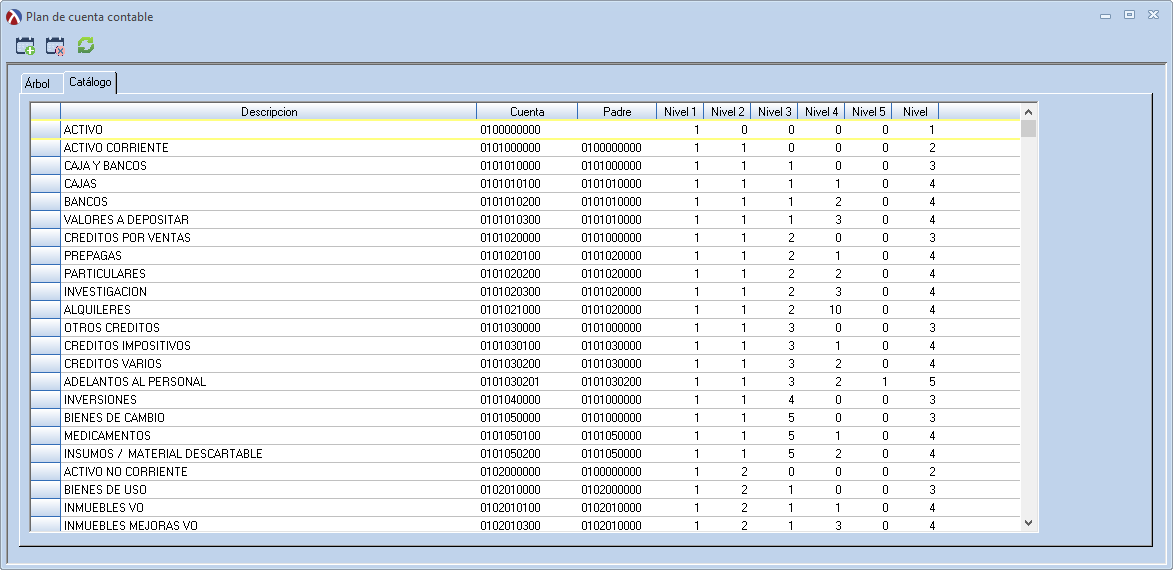Click account number 0102010300 in Cuenta column
1173x570 pixels.
pos(510,525)
